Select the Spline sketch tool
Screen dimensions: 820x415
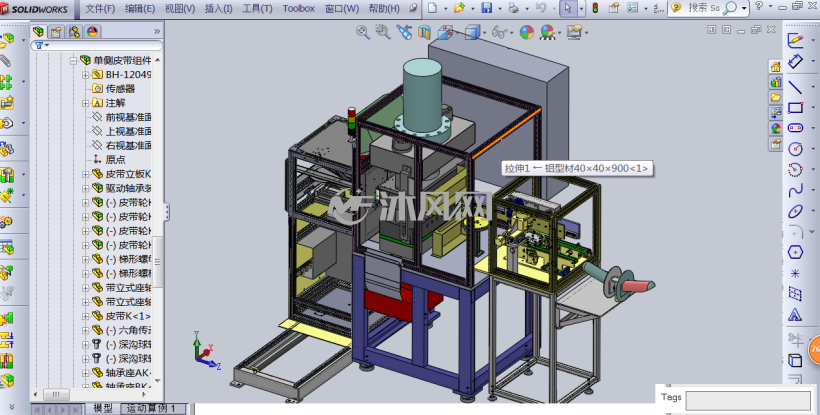[795, 191]
